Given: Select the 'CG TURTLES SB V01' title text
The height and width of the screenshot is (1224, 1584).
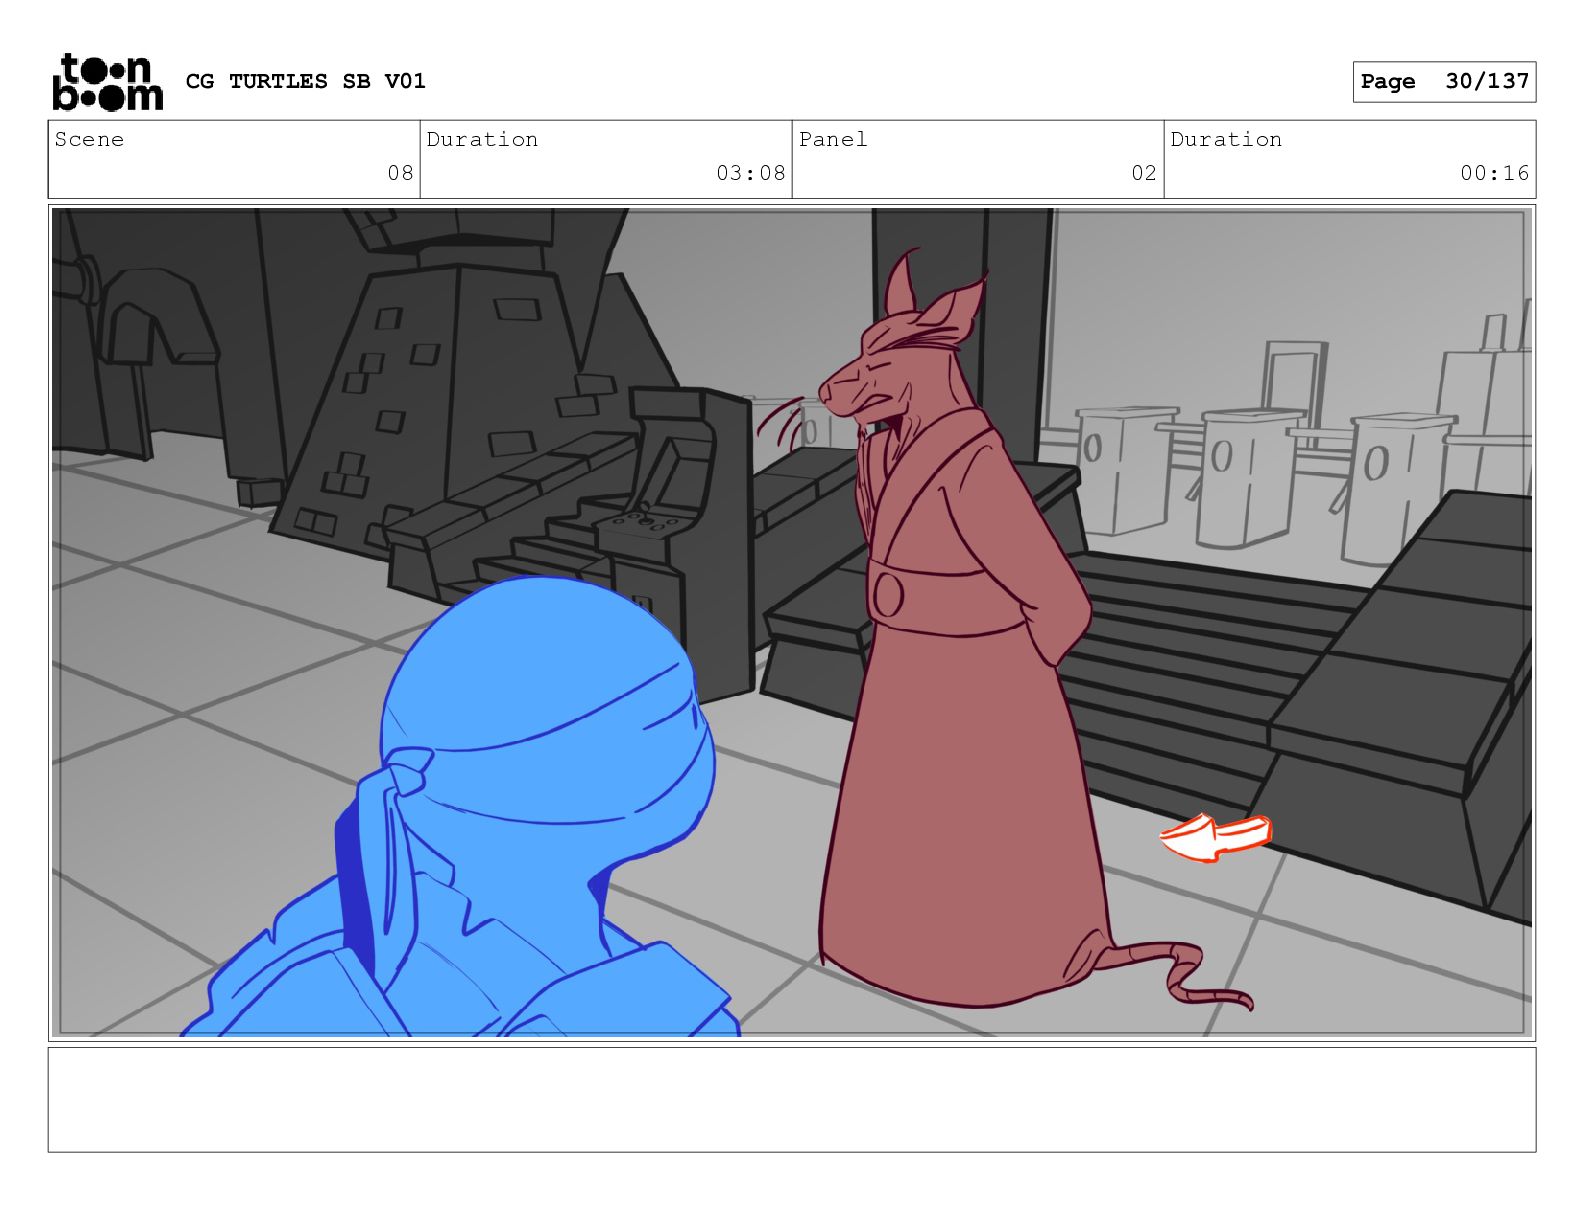Looking at the screenshot, I should click(306, 81).
